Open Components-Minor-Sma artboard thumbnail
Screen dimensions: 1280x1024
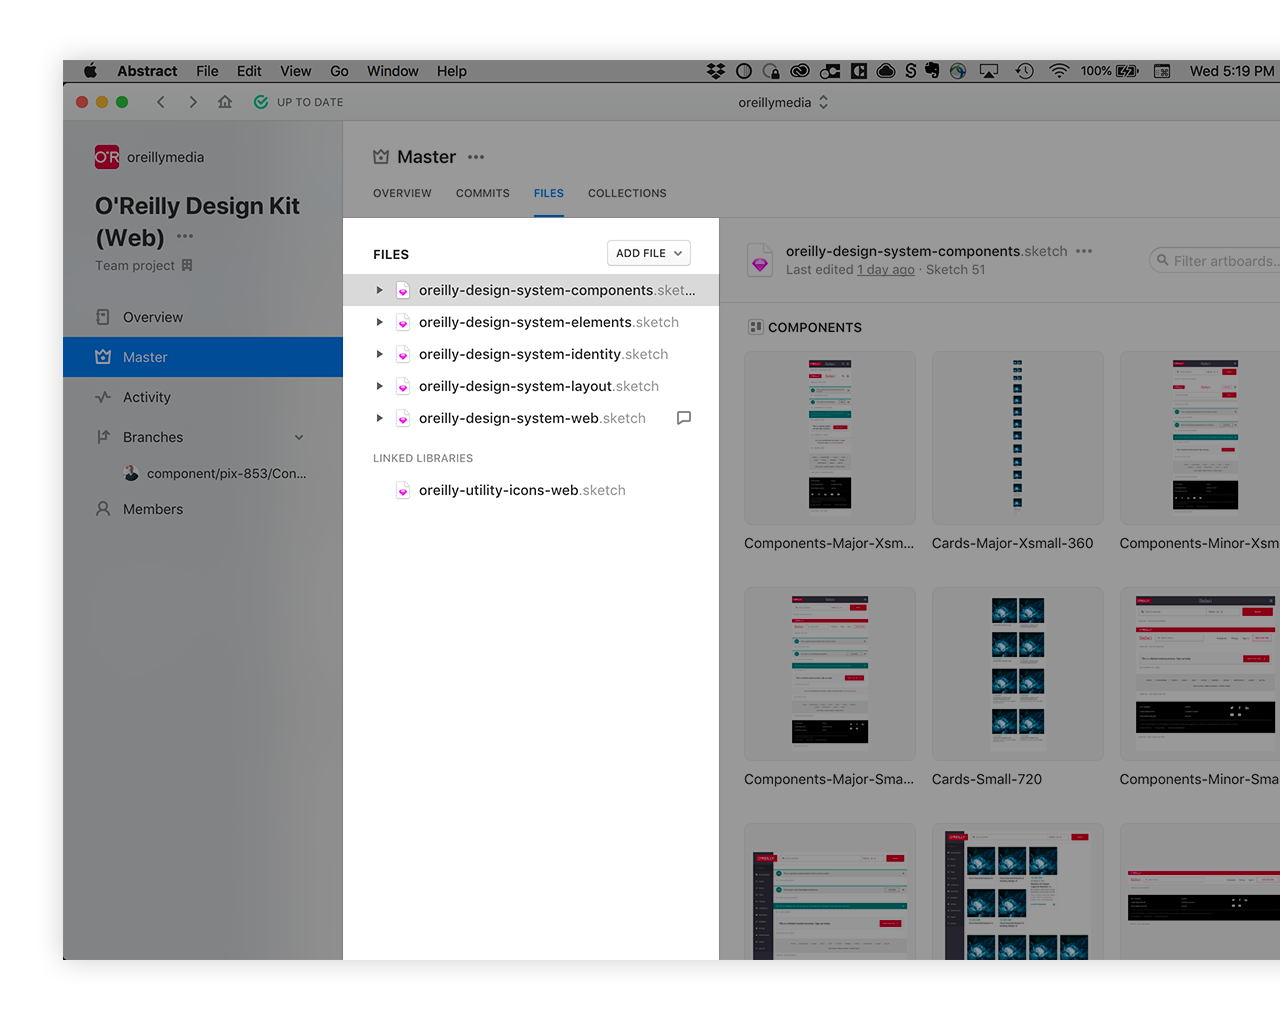pos(1200,674)
